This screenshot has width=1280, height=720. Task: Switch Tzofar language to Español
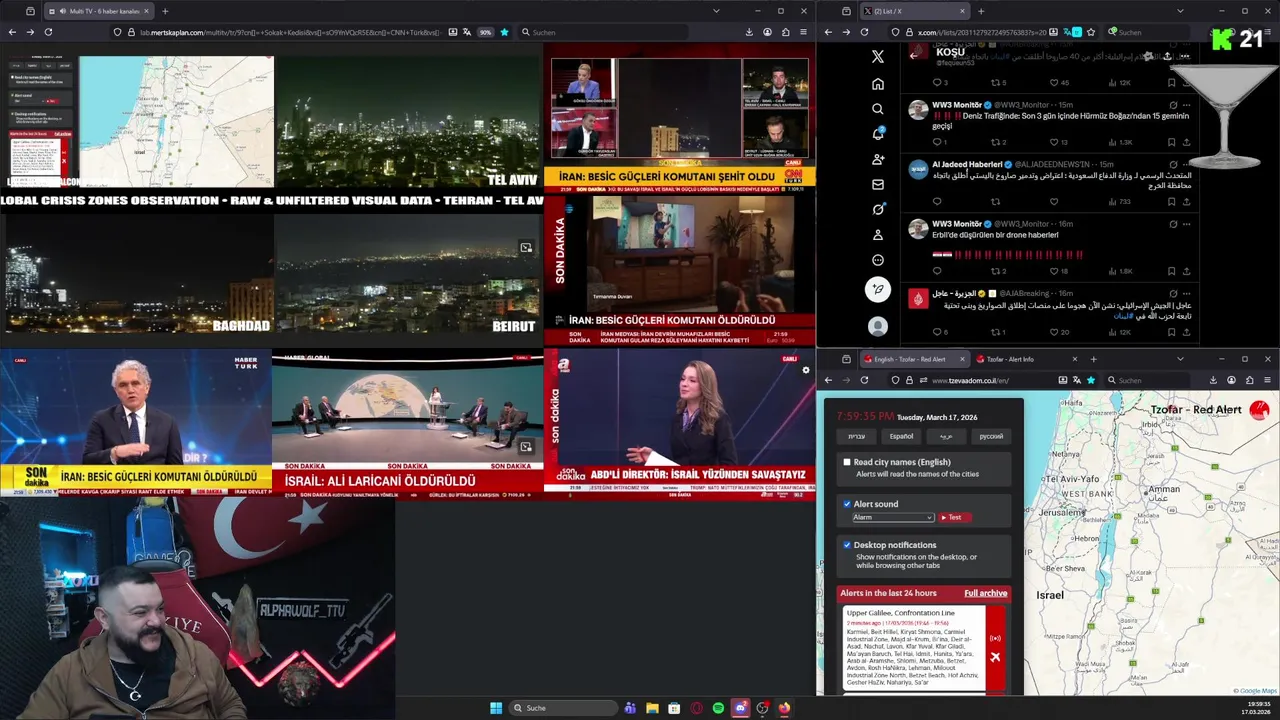click(901, 436)
